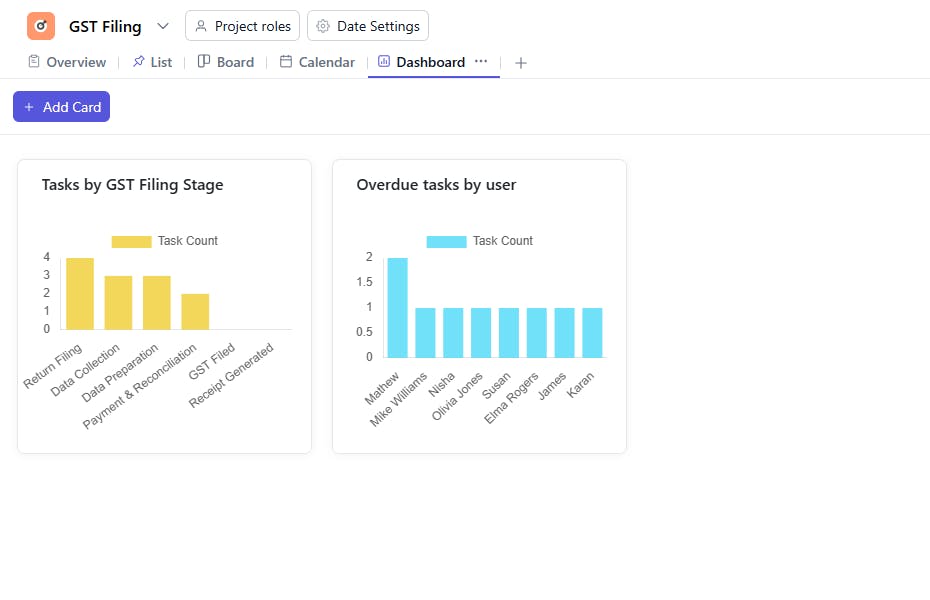930x600 pixels.
Task: Switch to the List tab
Action: [x=160, y=62]
